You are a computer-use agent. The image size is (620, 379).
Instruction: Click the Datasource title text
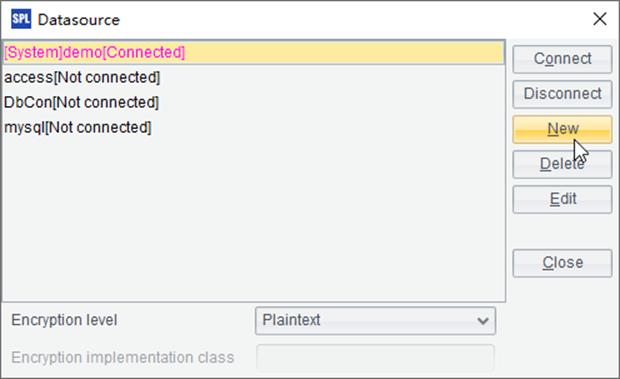pos(79,20)
